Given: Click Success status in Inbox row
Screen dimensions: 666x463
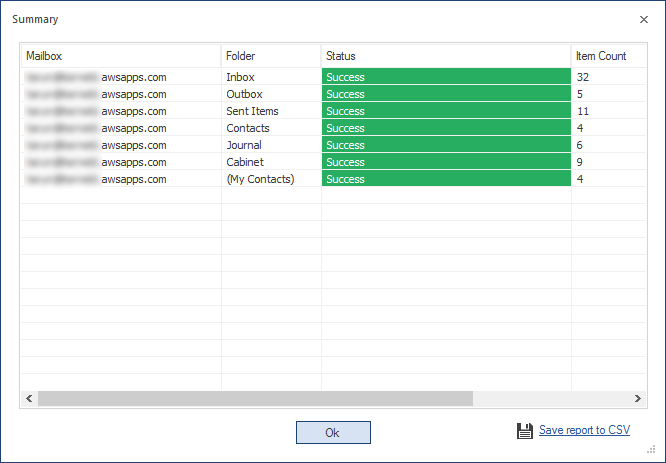Looking at the screenshot, I should 446,77.
